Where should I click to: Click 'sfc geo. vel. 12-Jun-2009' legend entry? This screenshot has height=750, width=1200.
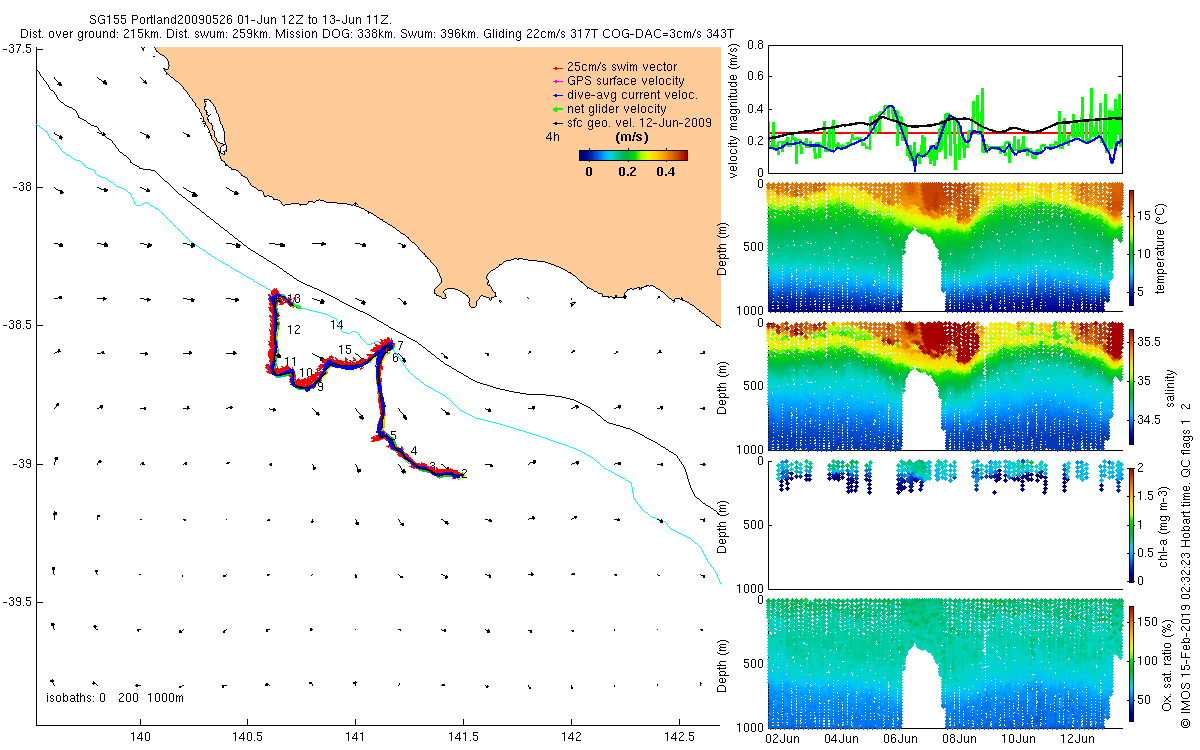pyautogui.click(x=631, y=123)
